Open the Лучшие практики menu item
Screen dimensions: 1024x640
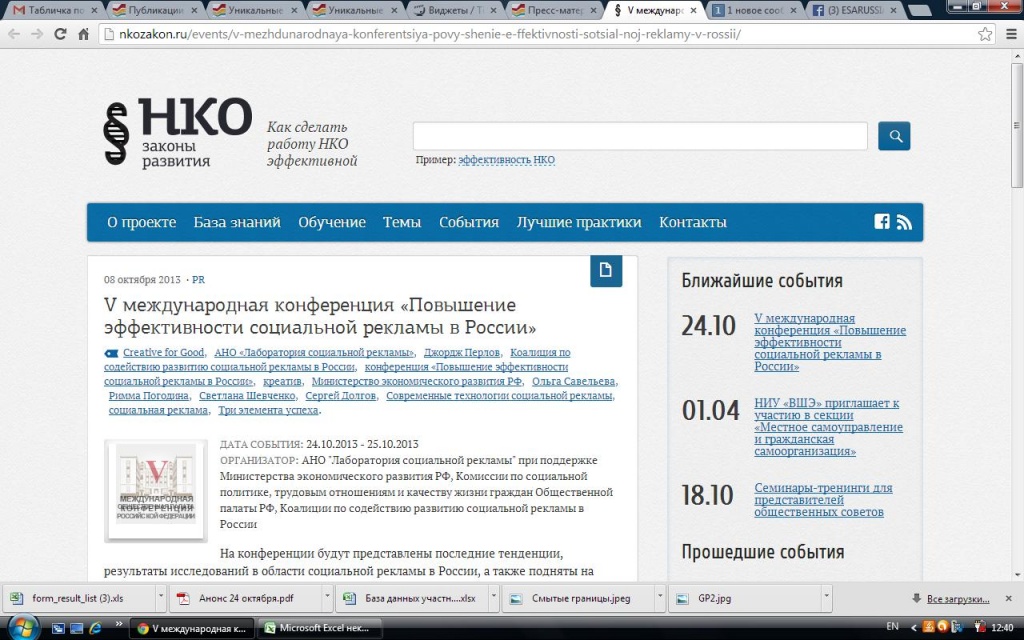click(x=579, y=222)
